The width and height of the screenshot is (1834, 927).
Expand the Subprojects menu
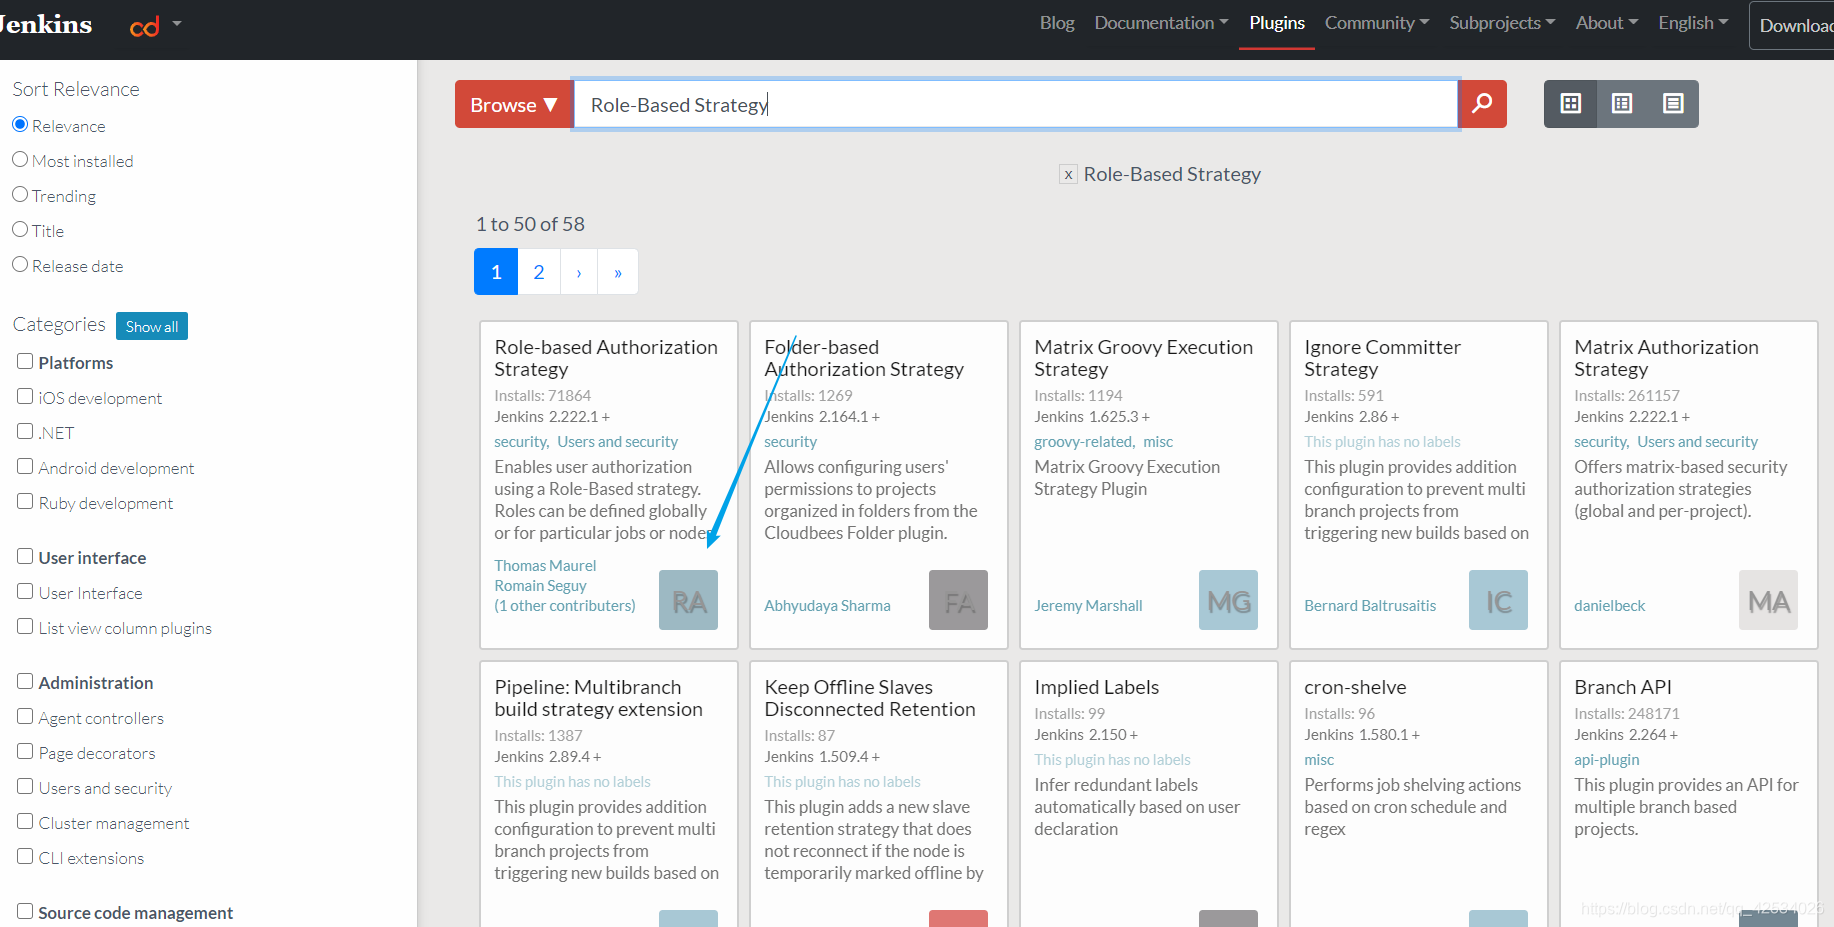coord(1502,23)
